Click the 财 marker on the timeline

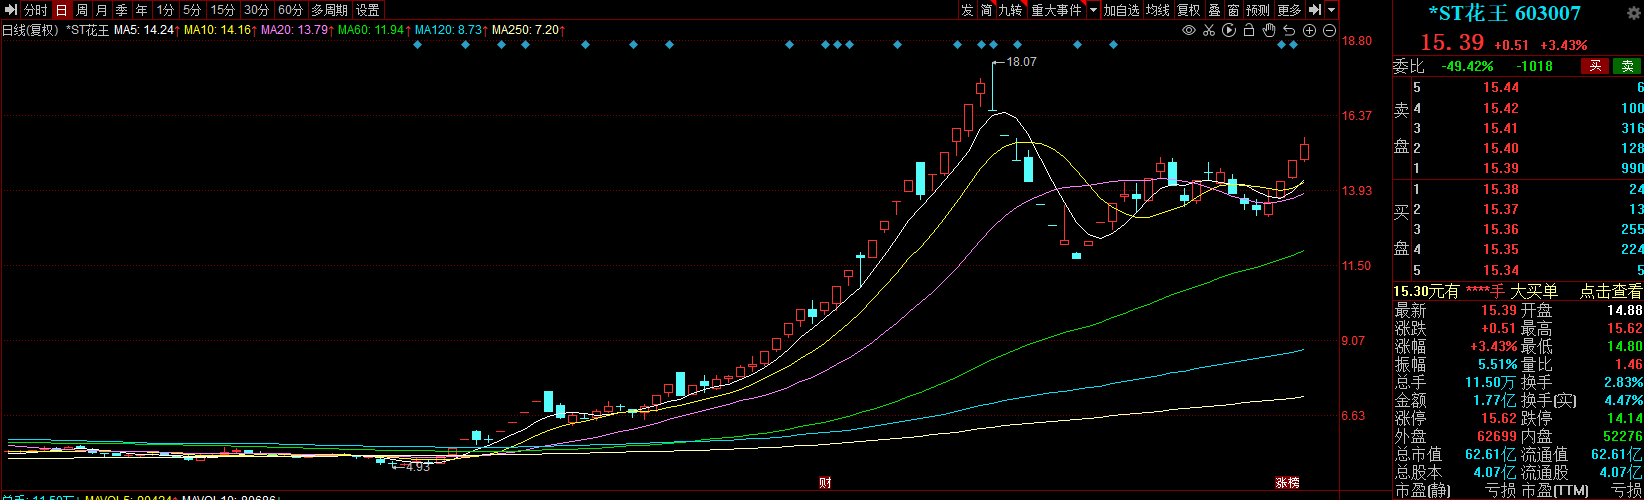click(825, 483)
